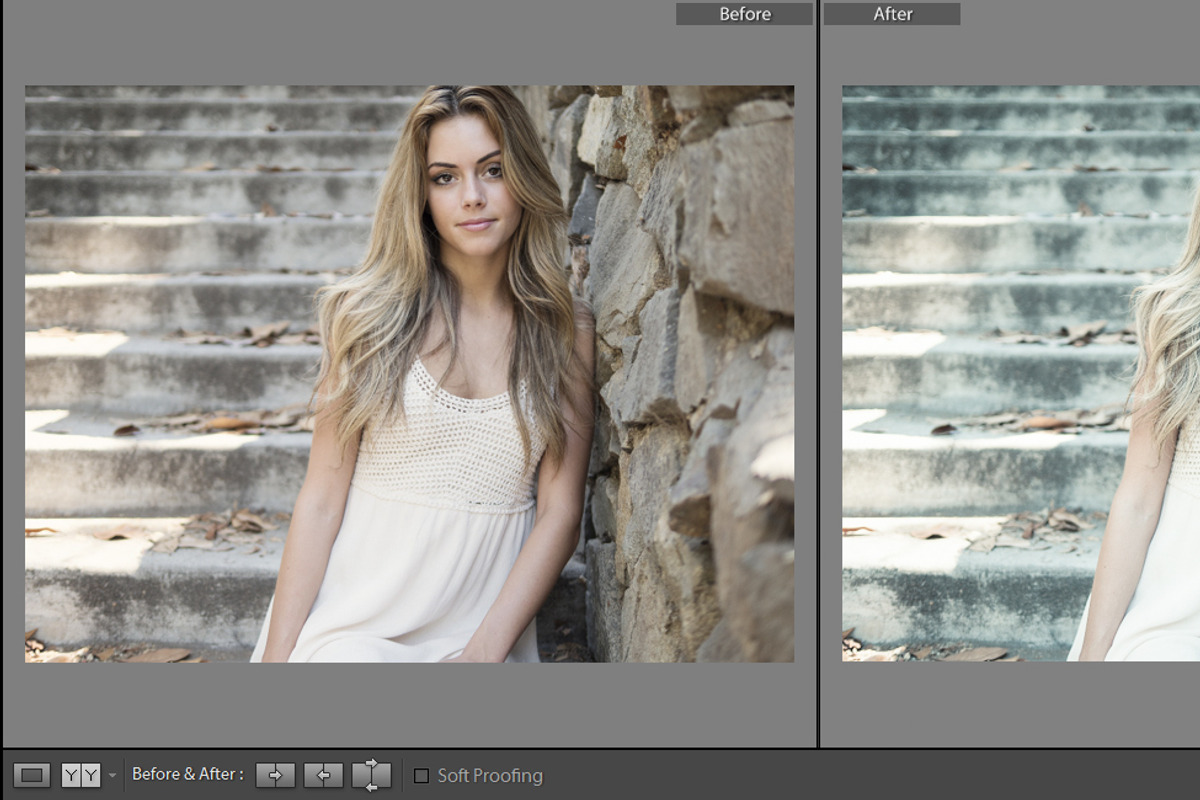The height and width of the screenshot is (800, 1200).
Task: Click the Before label
Action: coord(744,14)
